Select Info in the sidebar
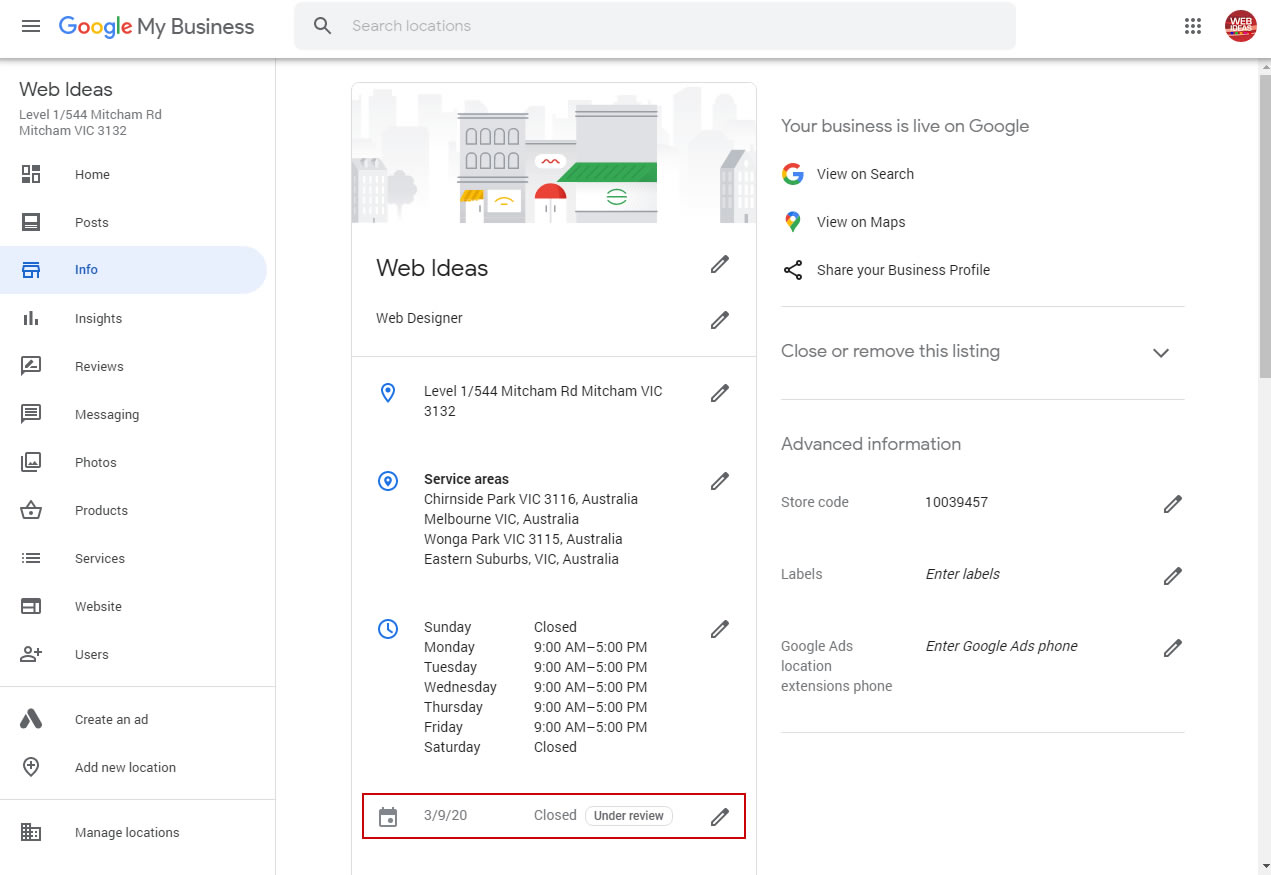 point(133,270)
